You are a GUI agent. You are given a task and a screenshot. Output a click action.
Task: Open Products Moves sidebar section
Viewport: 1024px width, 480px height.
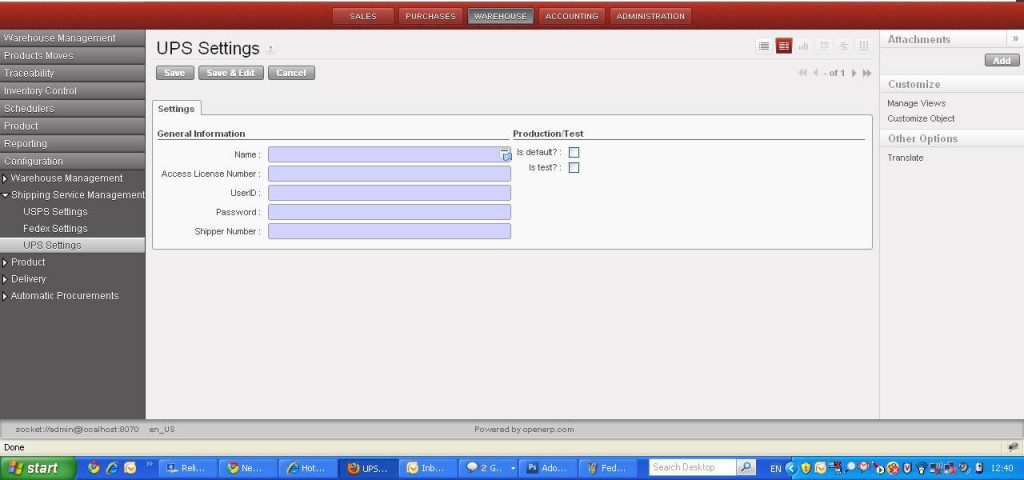[x=72, y=56]
